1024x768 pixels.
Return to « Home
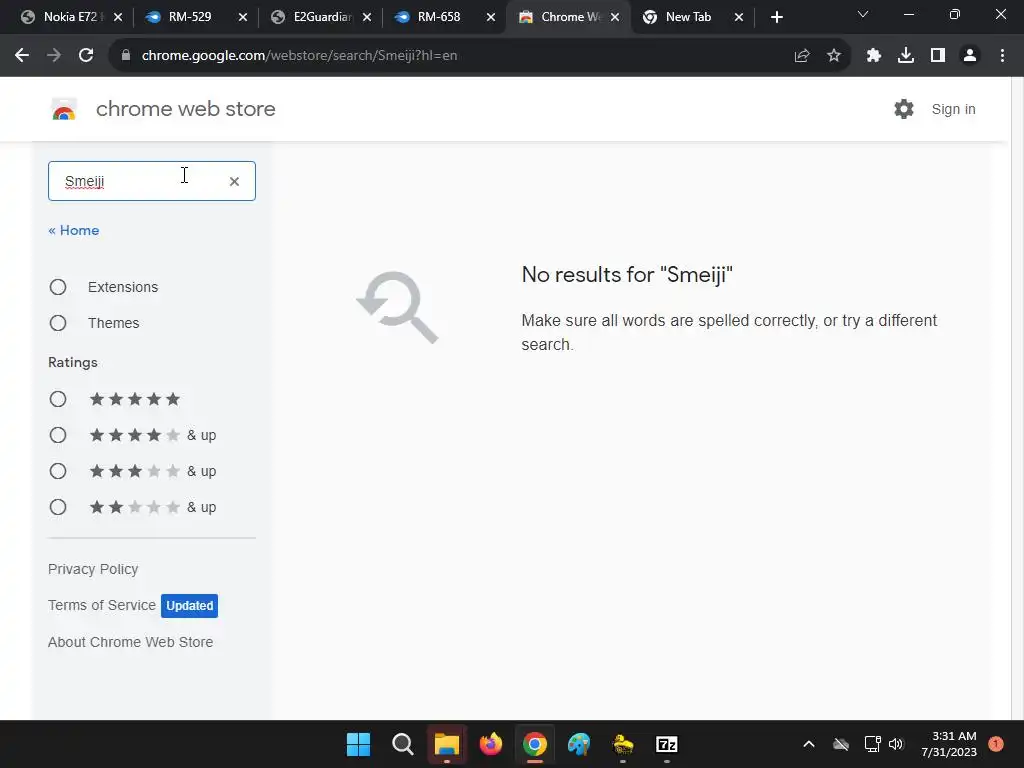pyautogui.click(x=74, y=231)
